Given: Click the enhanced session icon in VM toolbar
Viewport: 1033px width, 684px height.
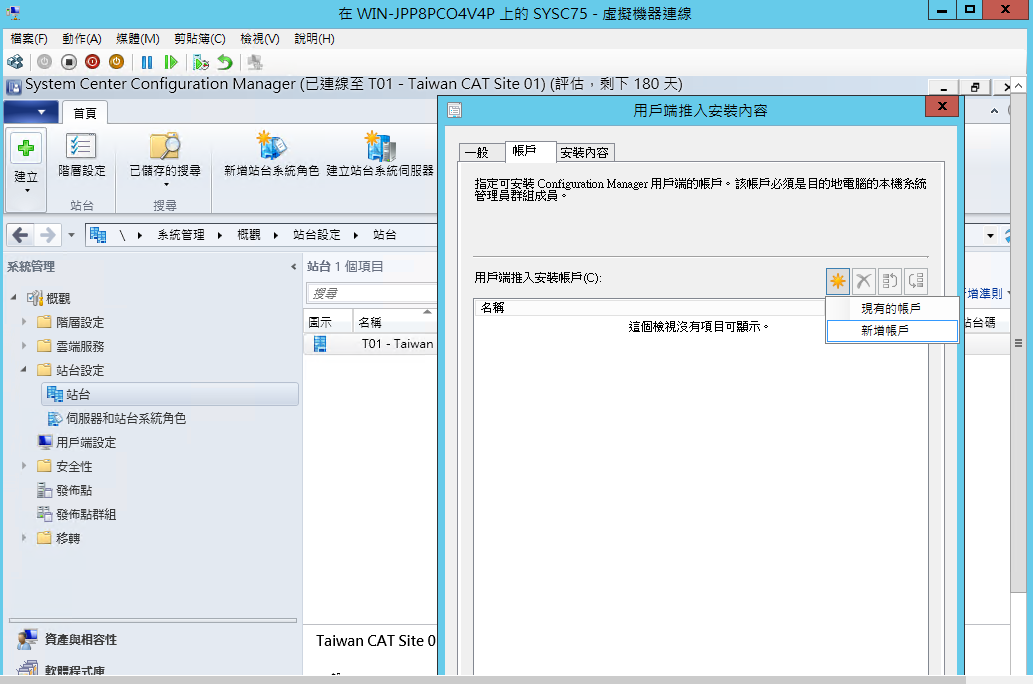Looking at the screenshot, I should 255,62.
